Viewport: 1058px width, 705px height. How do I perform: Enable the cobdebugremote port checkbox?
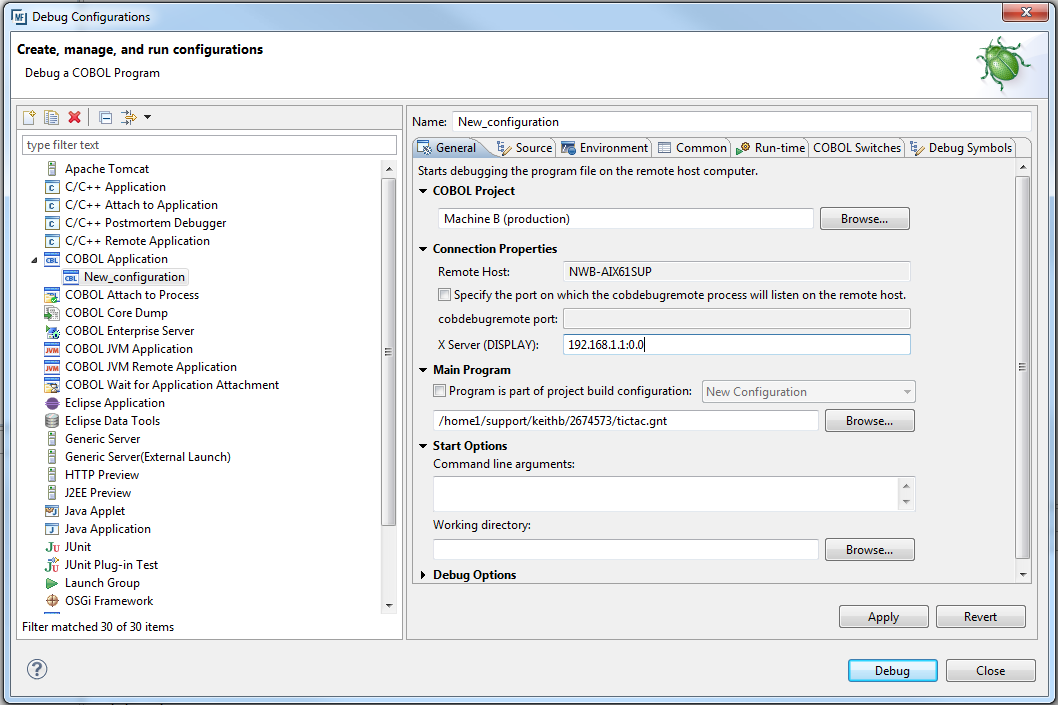tap(444, 295)
